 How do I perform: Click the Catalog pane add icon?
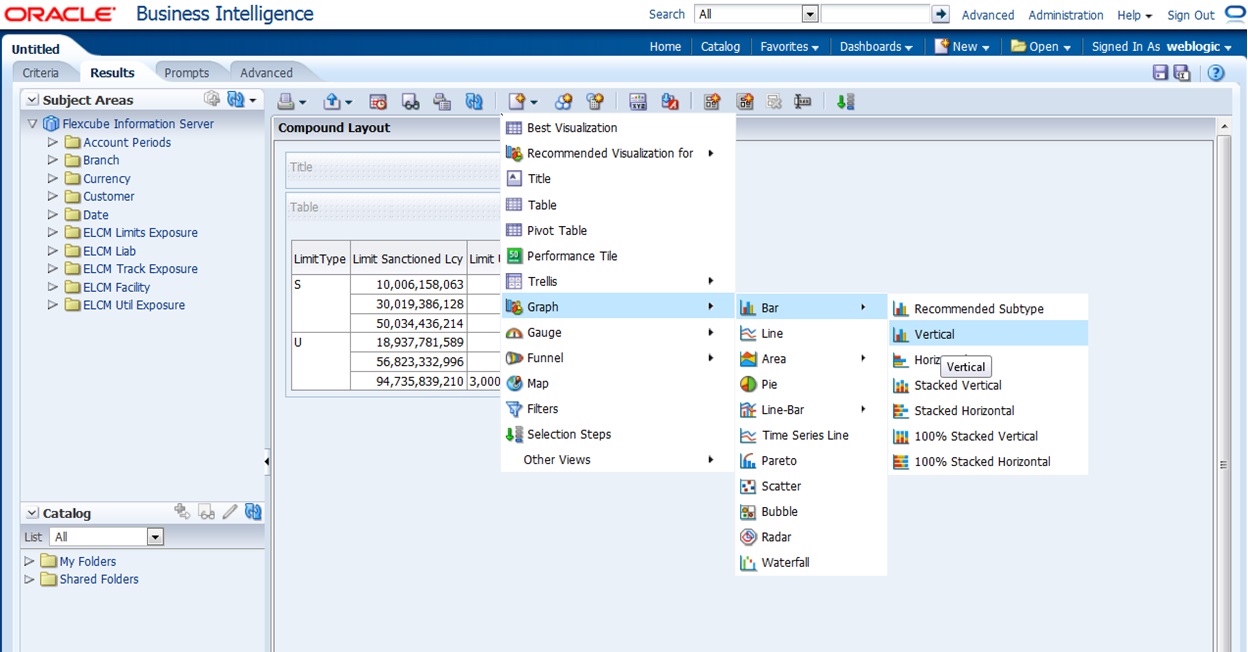pyautogui.click(x=182, y=512)
